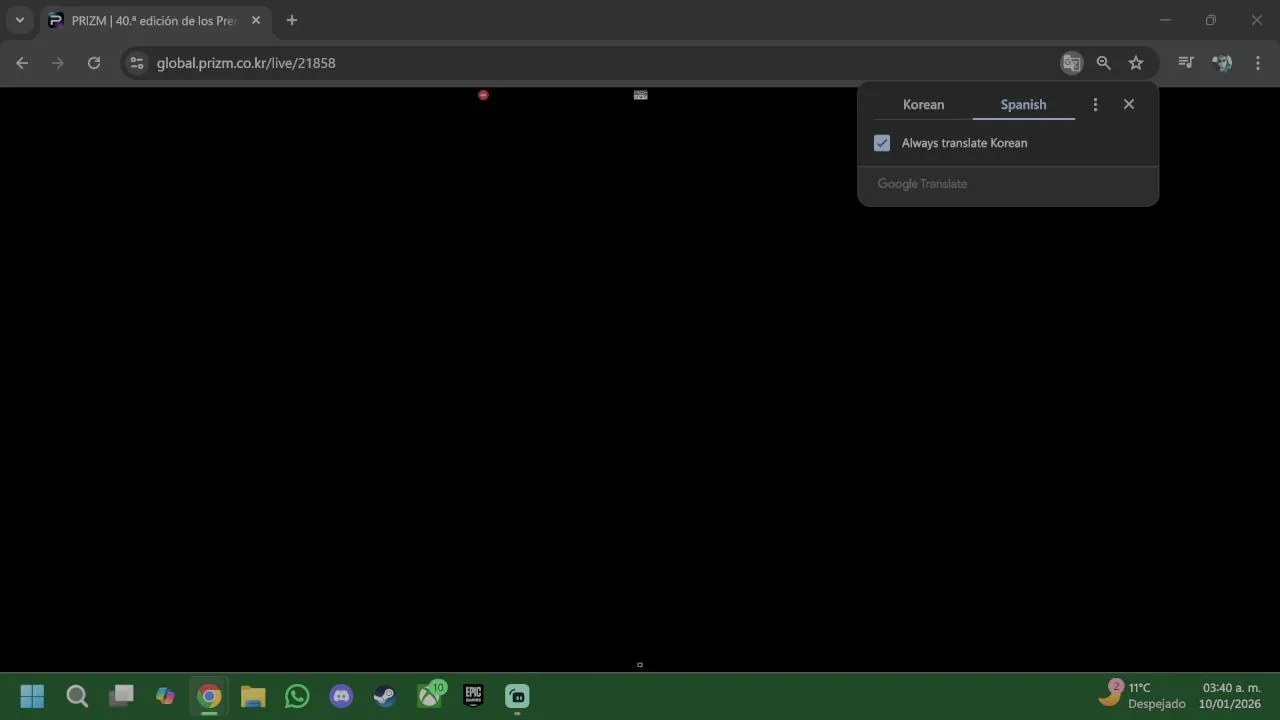Close the Google Translate popup

(x=1129, y=104)
